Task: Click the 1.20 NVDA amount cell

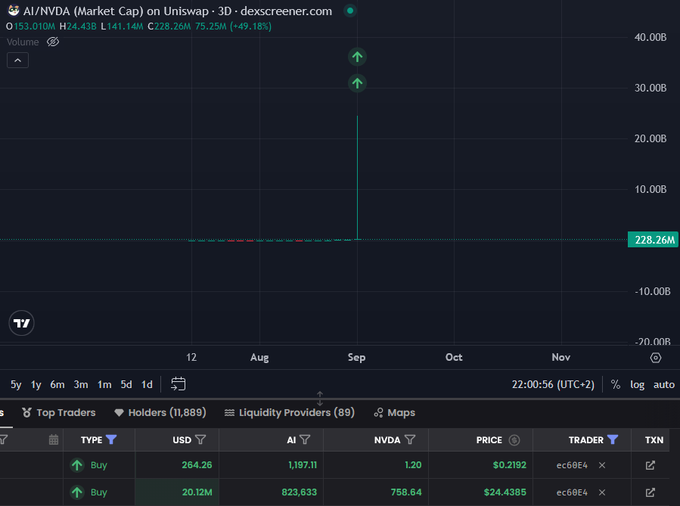Action: pos(413,465)
